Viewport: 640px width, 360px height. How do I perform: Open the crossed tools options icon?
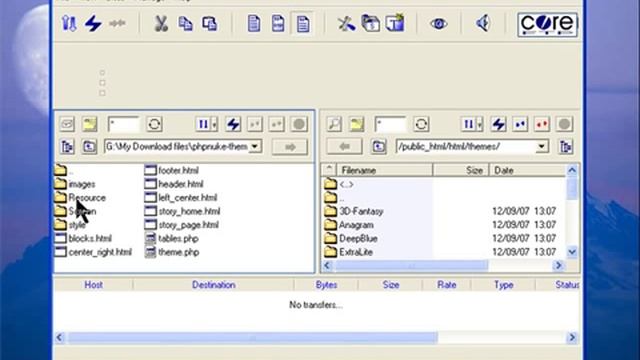(x=346, y=24)
